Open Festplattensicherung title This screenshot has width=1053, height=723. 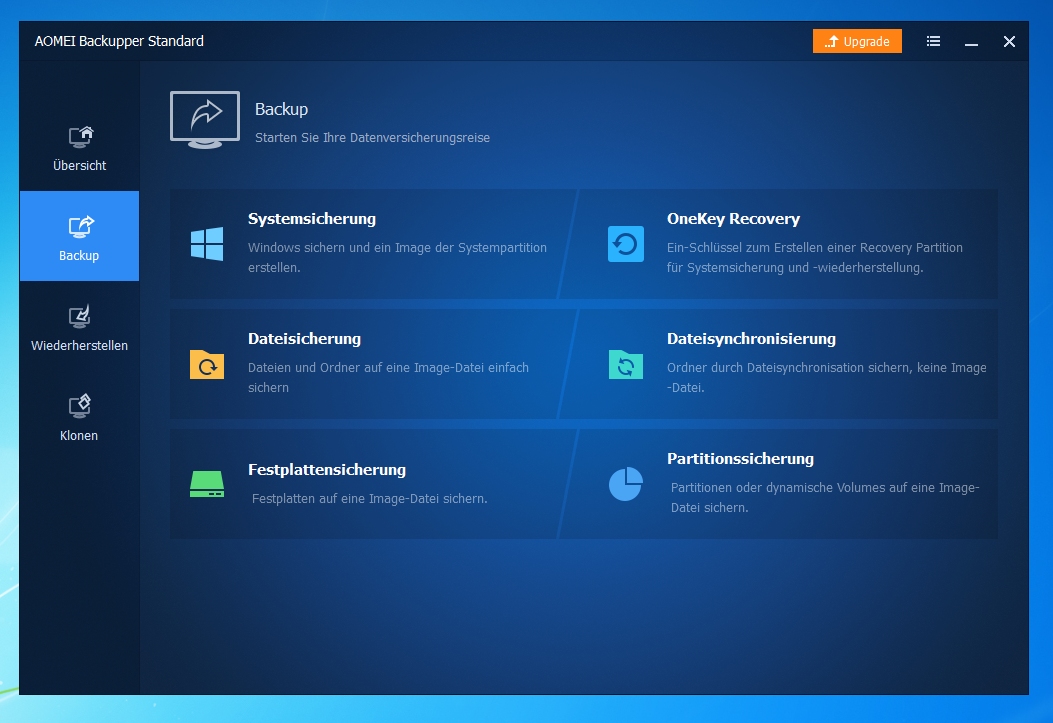(x=327, y=470)
